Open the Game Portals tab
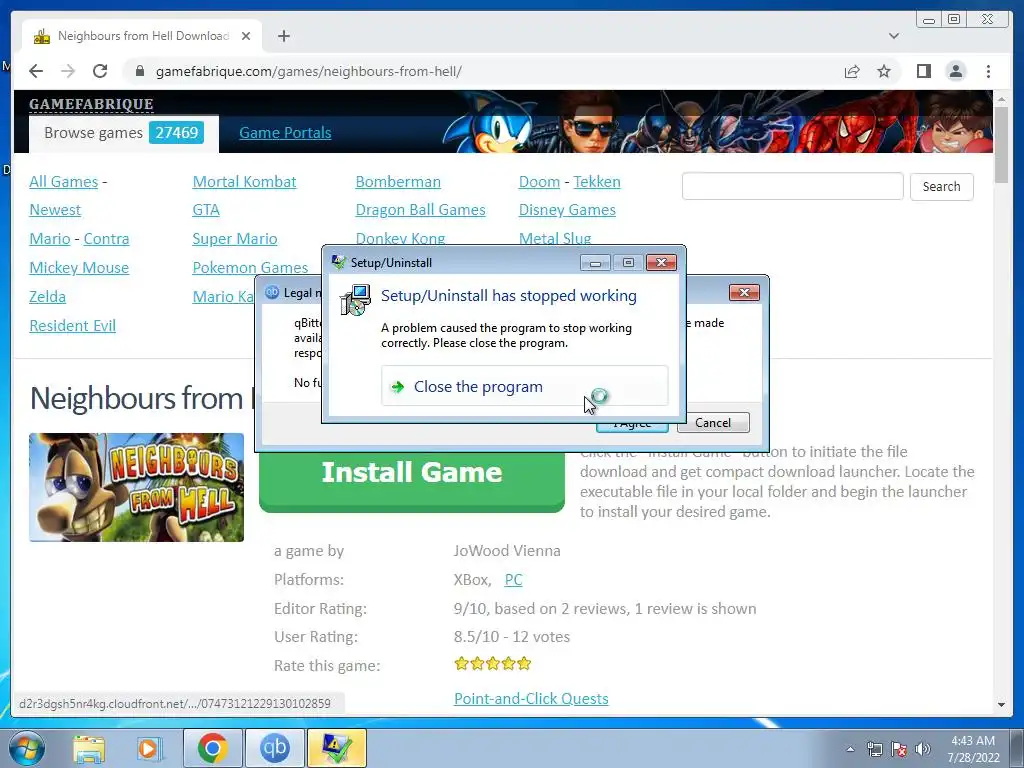Viewport: 1024px width, 768px height. pos(285,133)
